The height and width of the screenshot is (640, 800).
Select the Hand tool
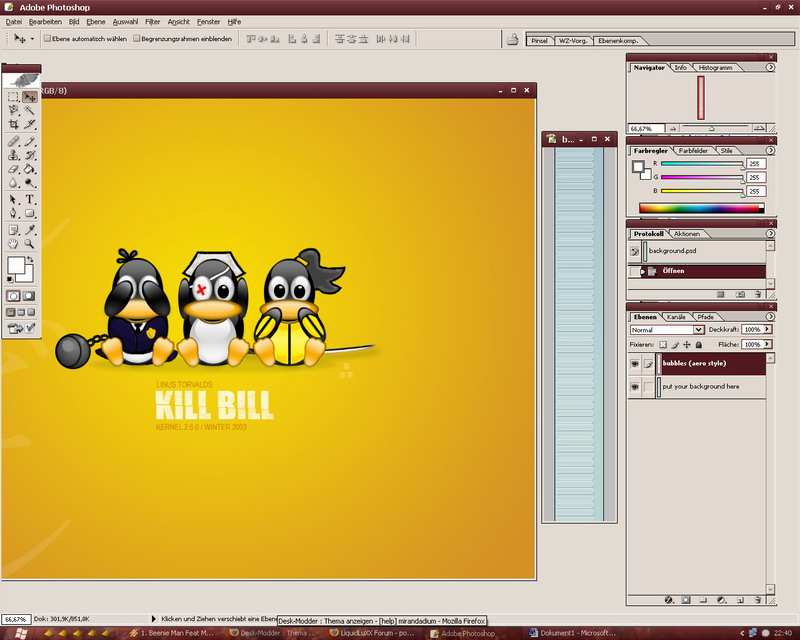pos(13,244)
